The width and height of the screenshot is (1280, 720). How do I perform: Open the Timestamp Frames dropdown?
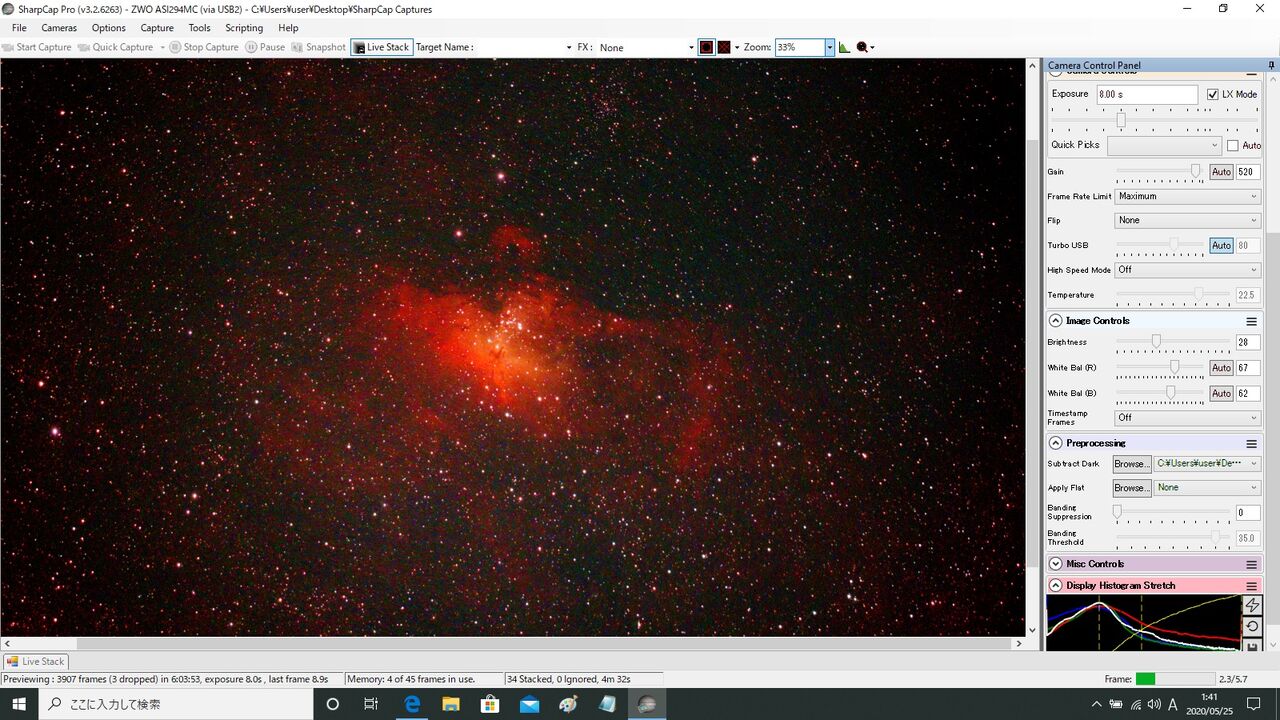tap(1187, 418)
